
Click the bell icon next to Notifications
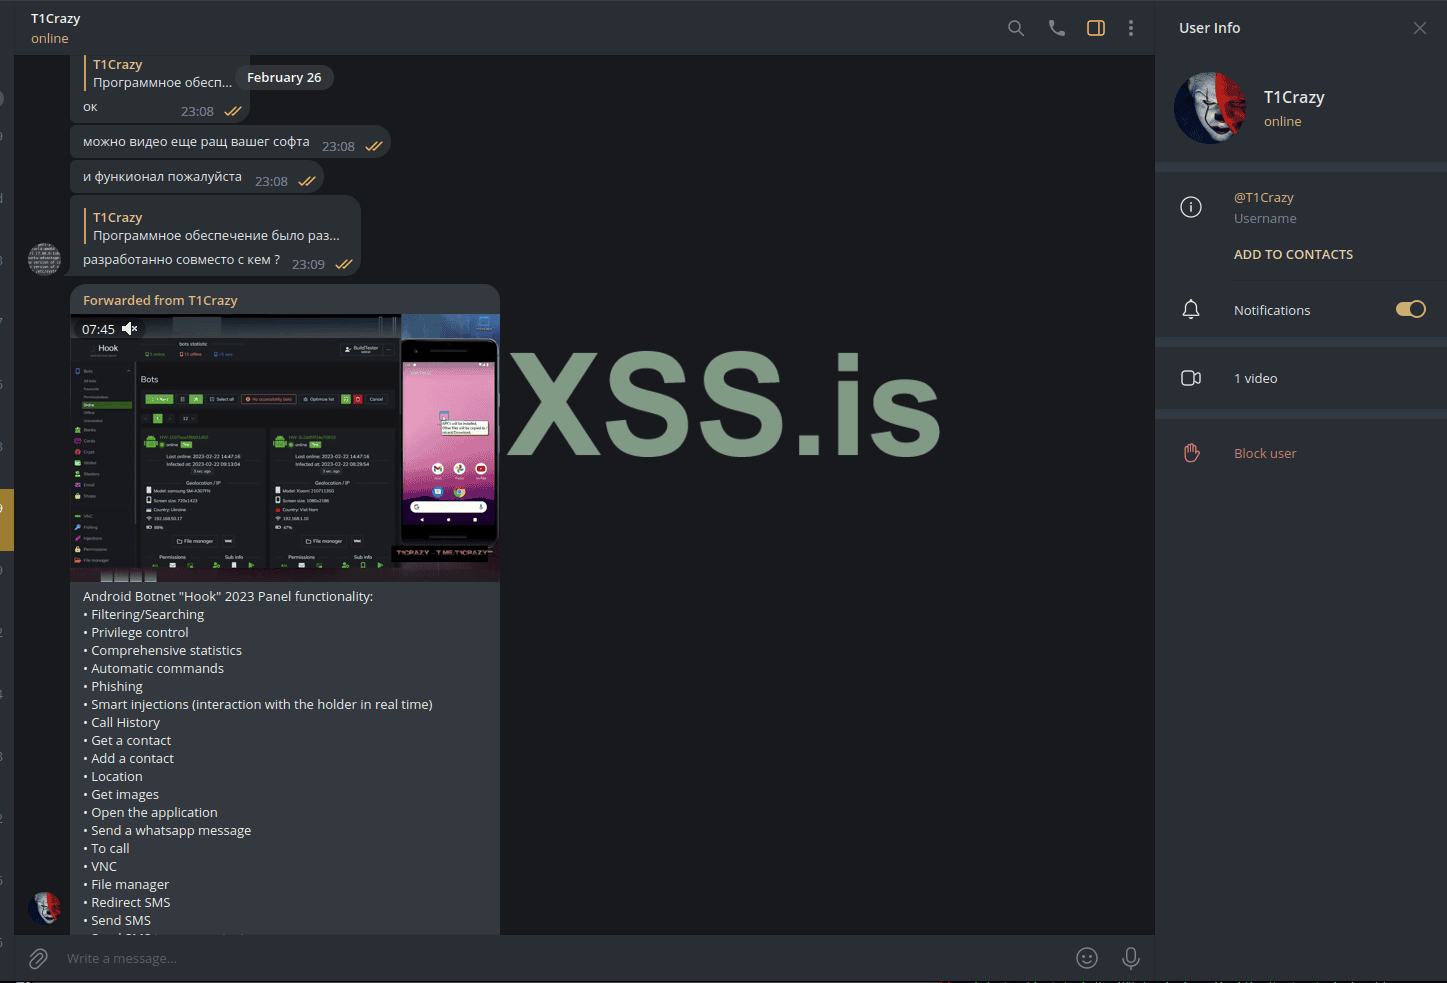pos(1191,310)
